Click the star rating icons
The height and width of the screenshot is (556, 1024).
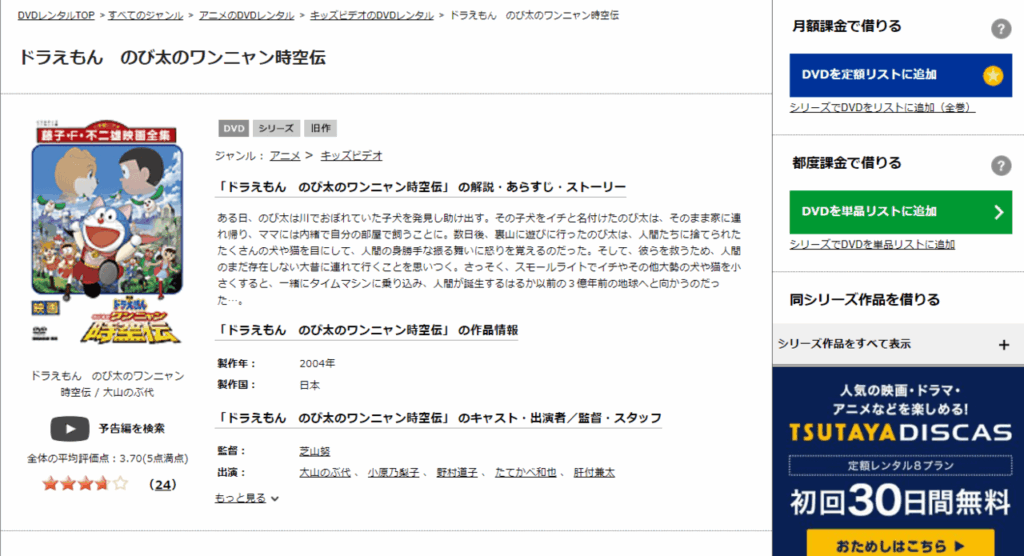point(85,484)
